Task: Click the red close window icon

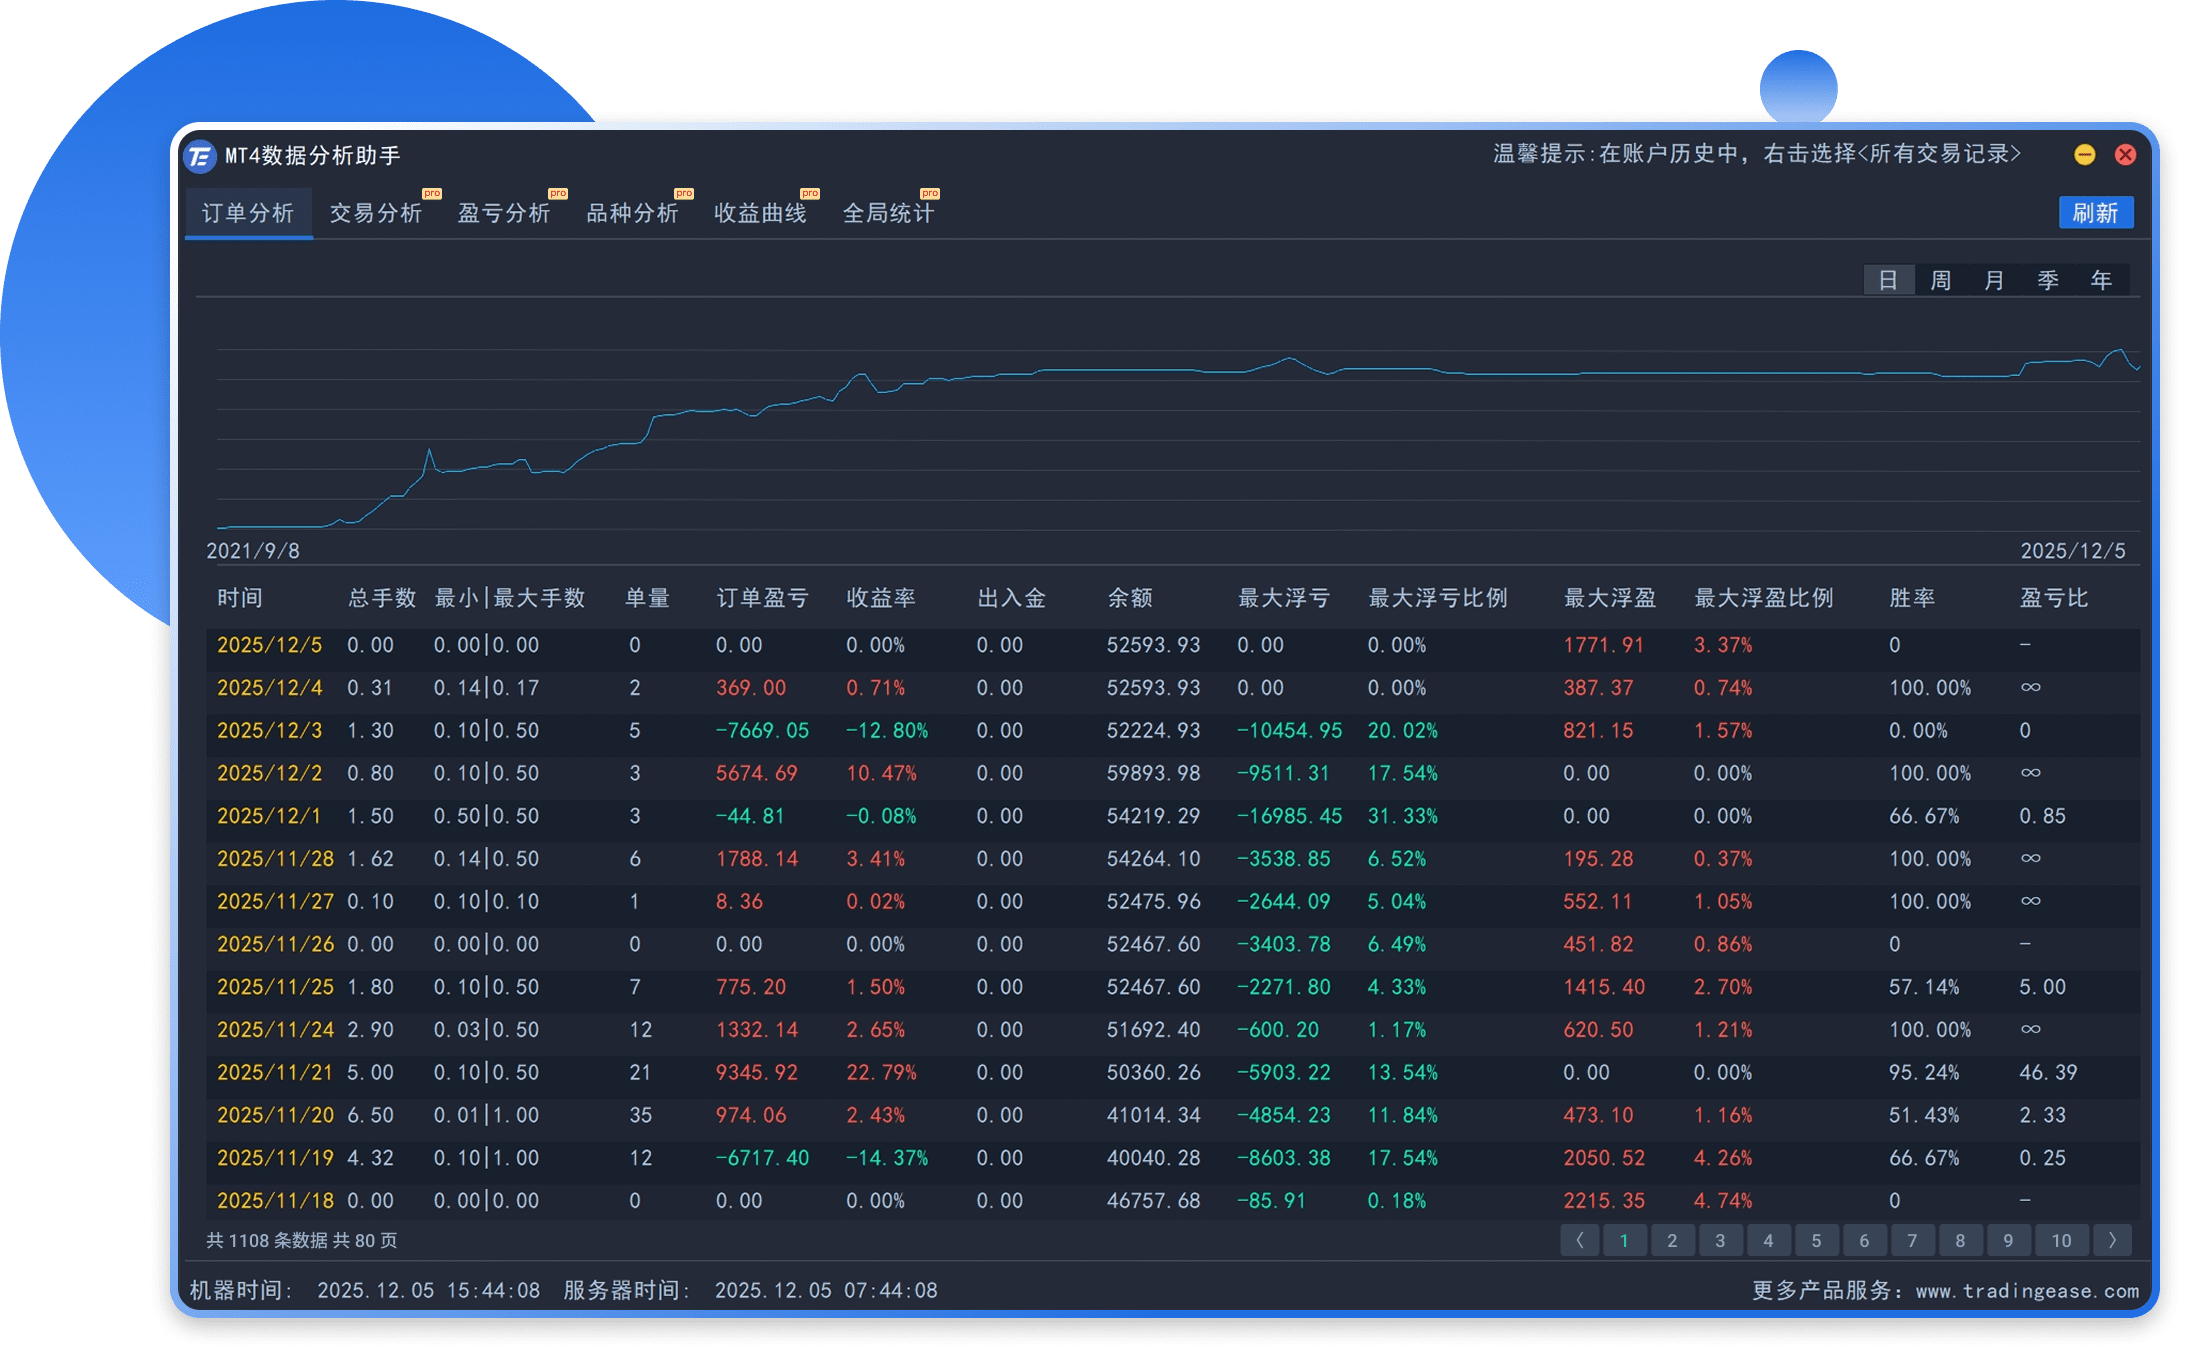Action: (x=2125, y=154)
